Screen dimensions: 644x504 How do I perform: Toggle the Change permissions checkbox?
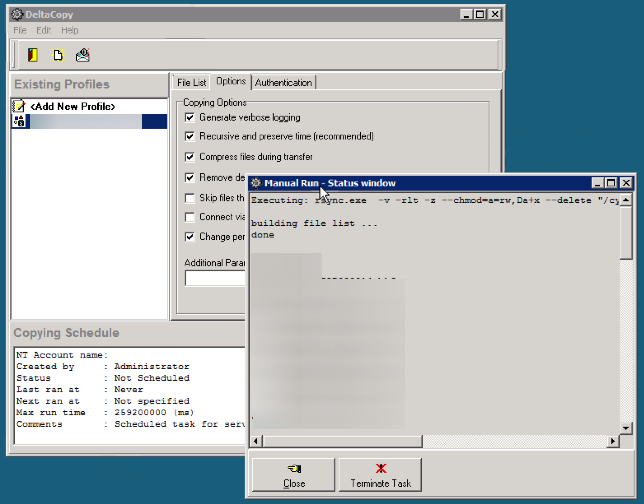point(190,237)
